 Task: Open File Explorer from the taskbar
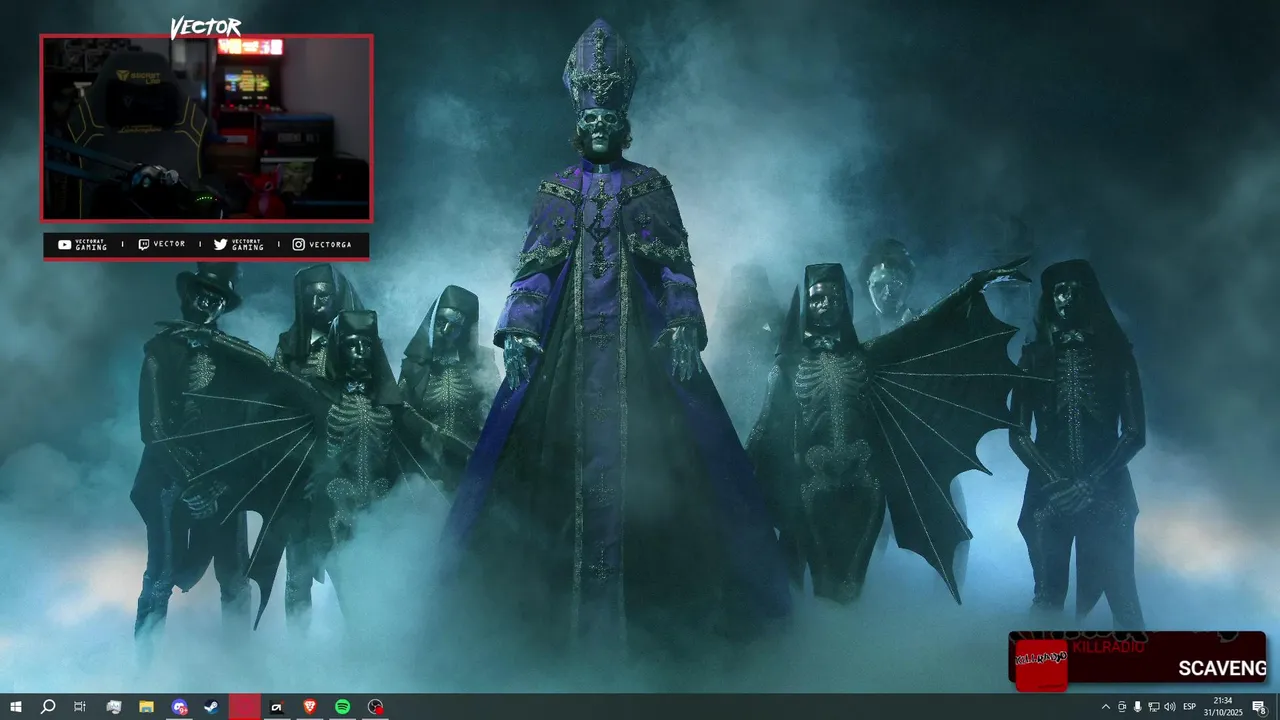(x=146, y=707)
